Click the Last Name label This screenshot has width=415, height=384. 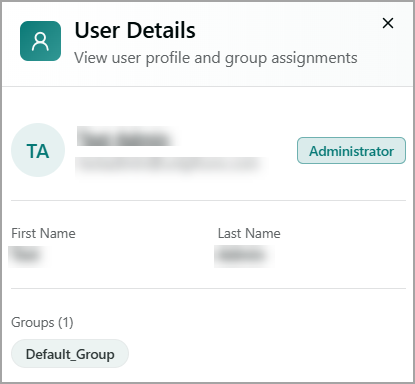tap(249, 233)
